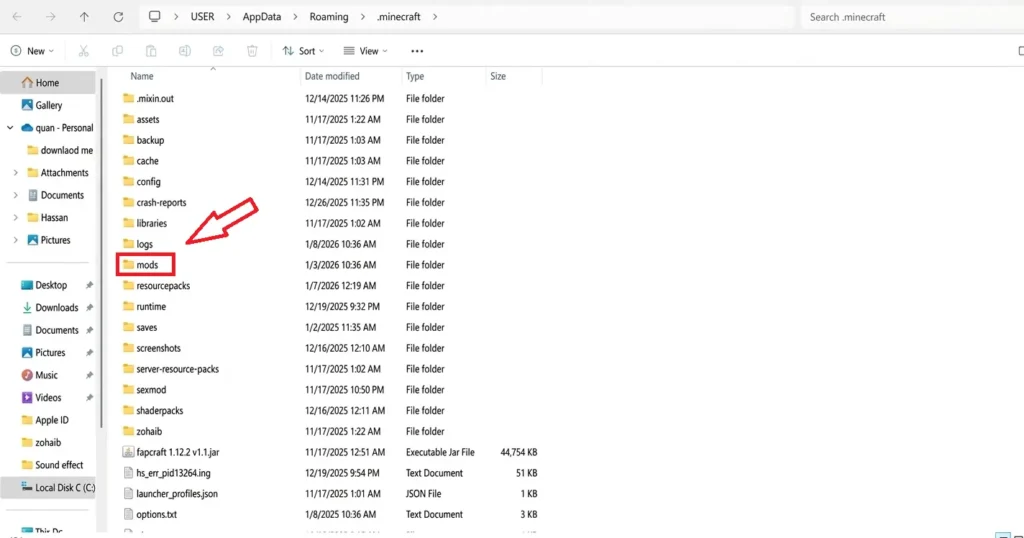Select the server-resource-packs folder

[171, 369]
